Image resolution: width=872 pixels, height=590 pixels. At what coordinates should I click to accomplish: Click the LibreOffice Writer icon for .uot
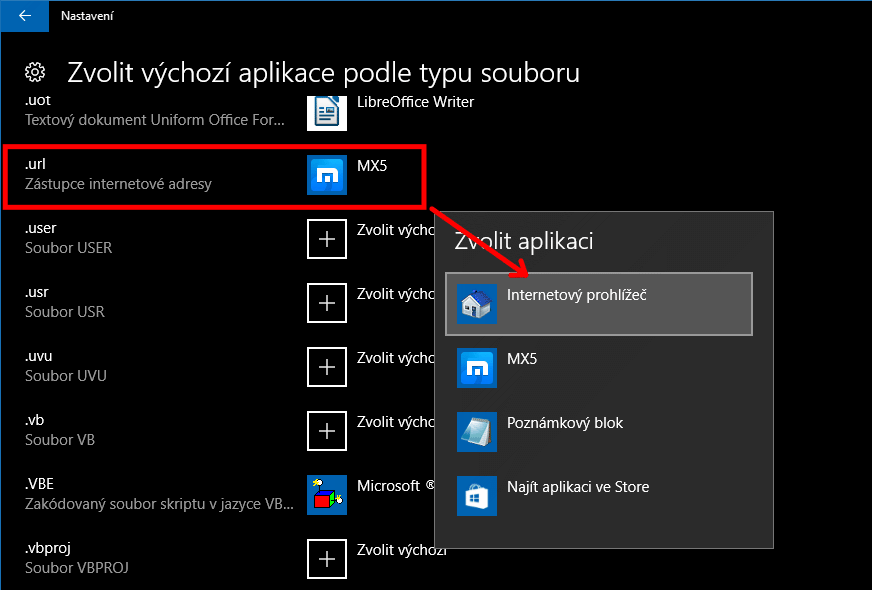tap(326, 112)
